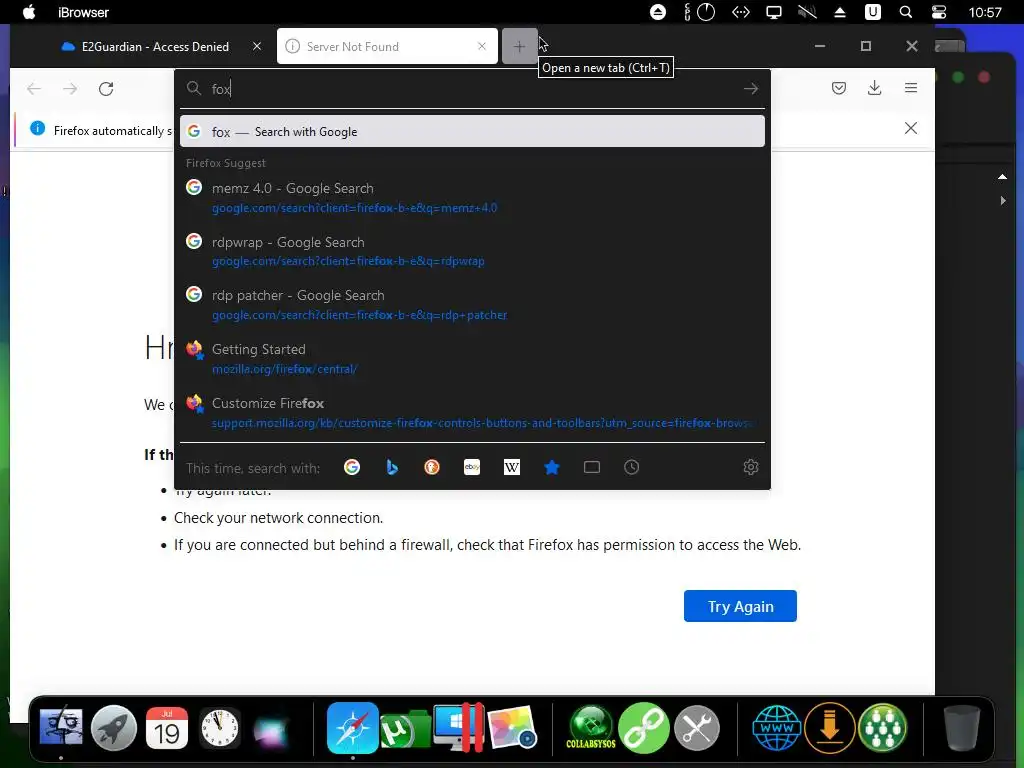The width and height of the screenshot is (1024, 768).
Task: Open Finder from the dock
Action: (x=61, y=727)
